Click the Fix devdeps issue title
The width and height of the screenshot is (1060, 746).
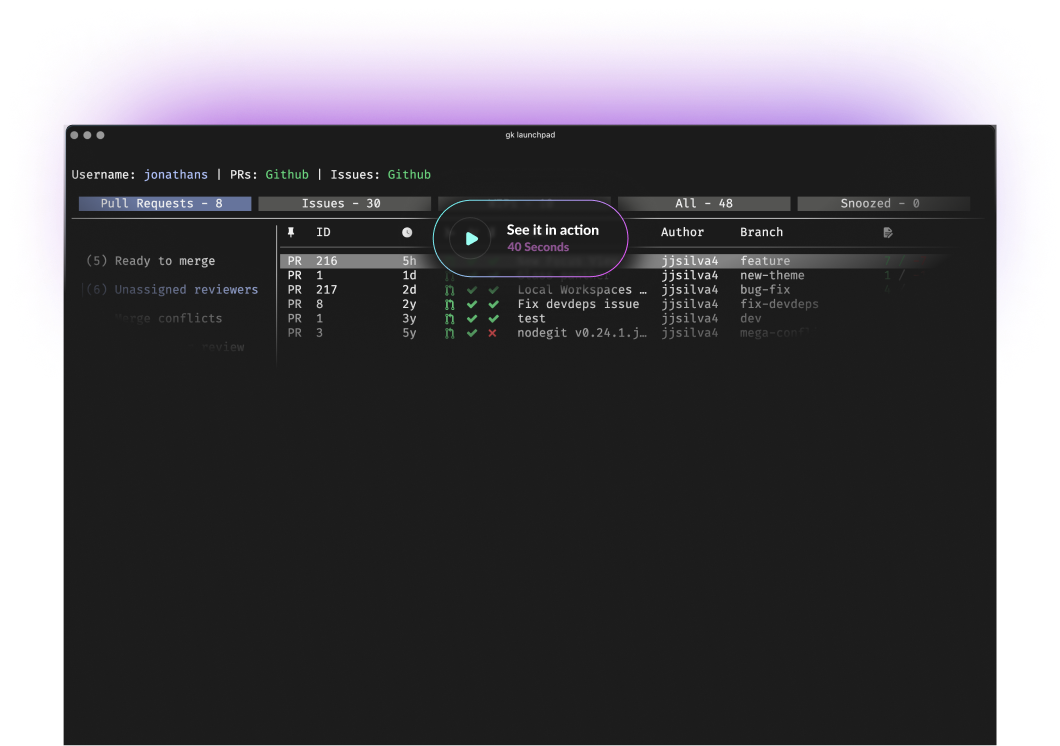coord(578,305)
